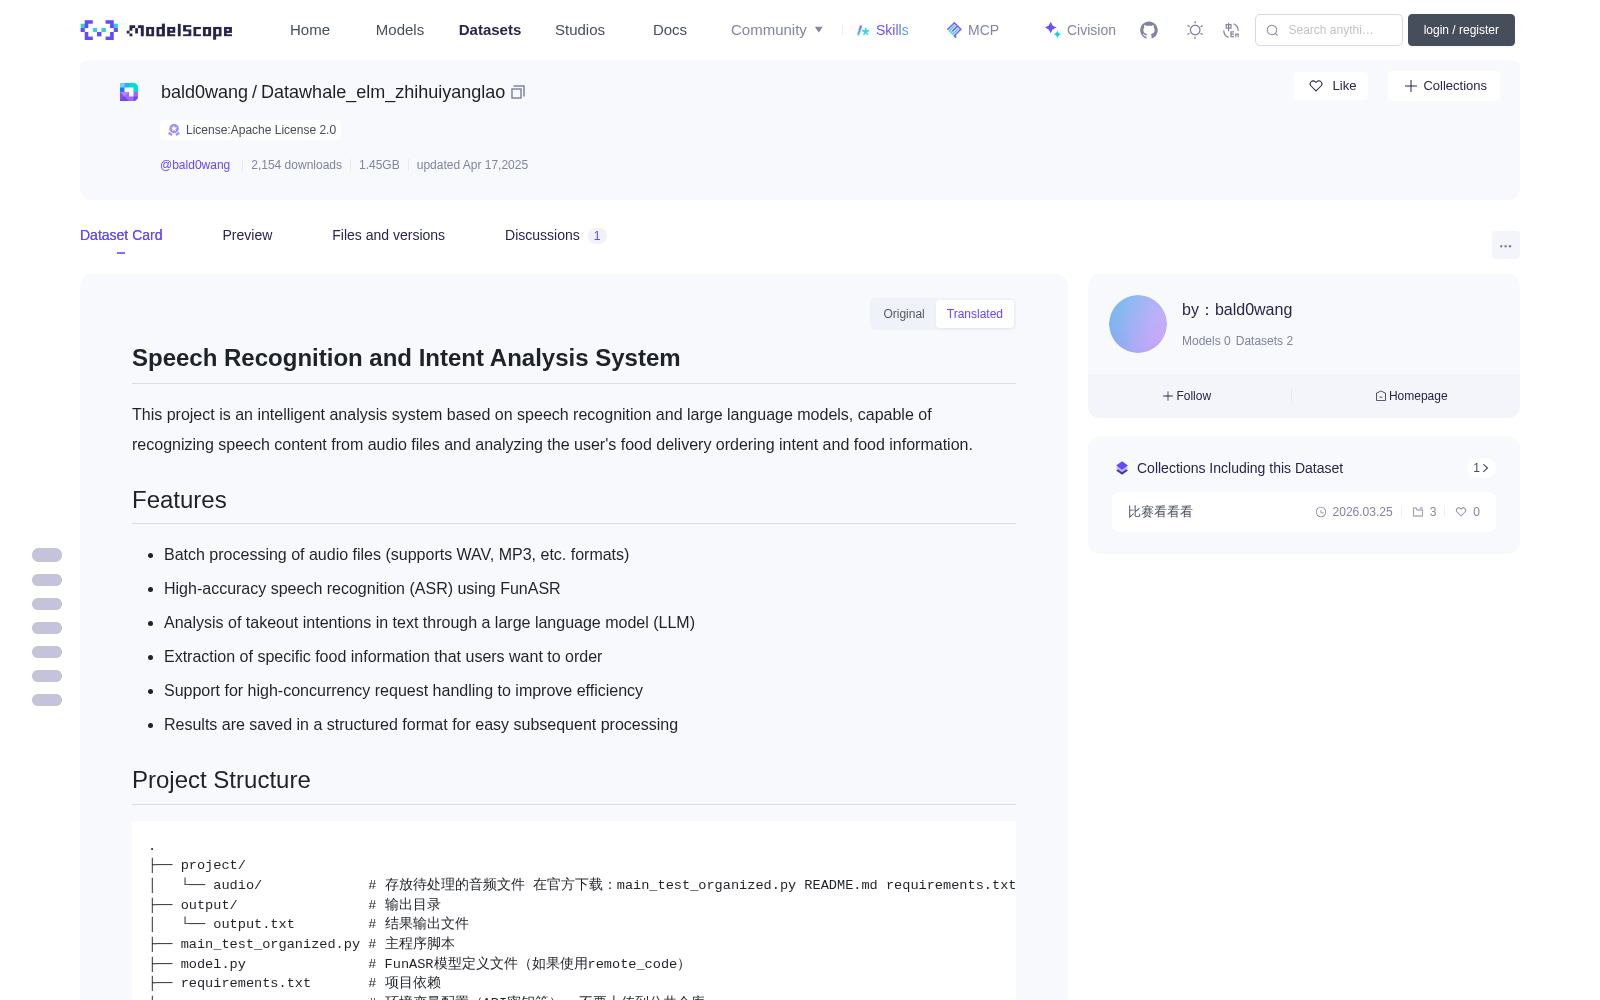Follow user bald0wang
The width and height of the screenshot is (1600, 1000).
(1187, 396)
